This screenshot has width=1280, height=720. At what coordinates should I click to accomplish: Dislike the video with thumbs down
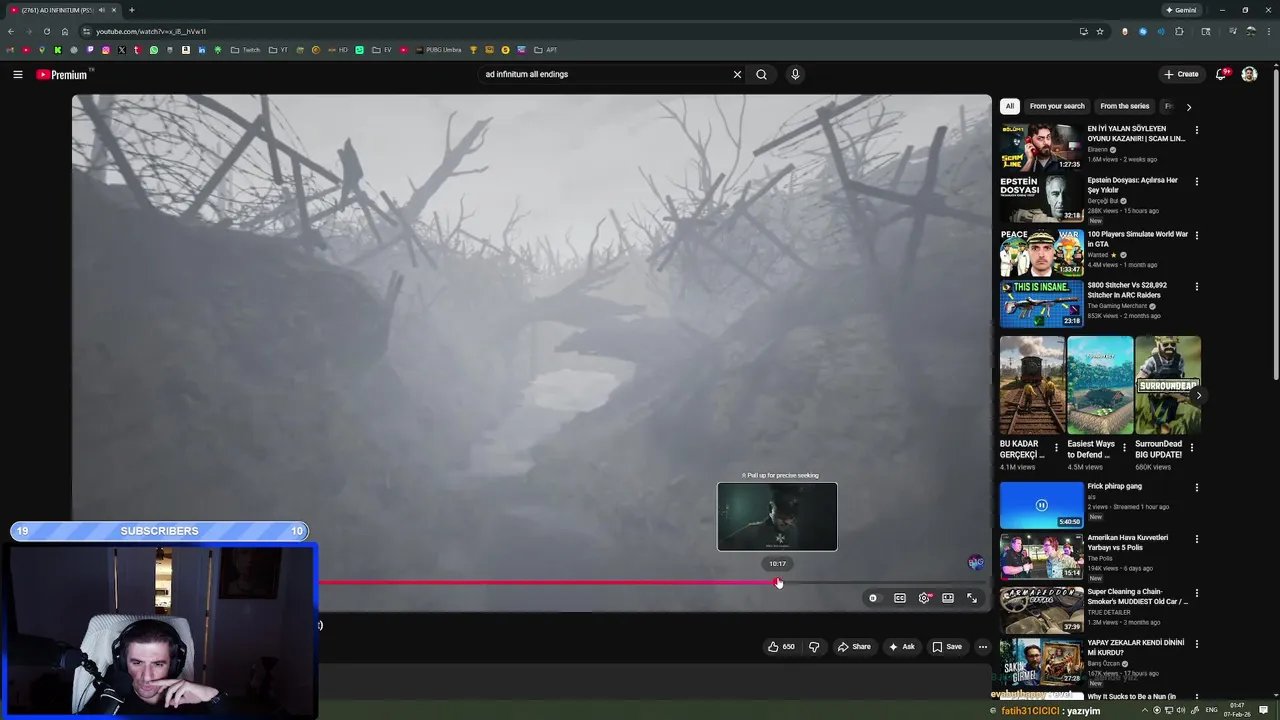814,647
